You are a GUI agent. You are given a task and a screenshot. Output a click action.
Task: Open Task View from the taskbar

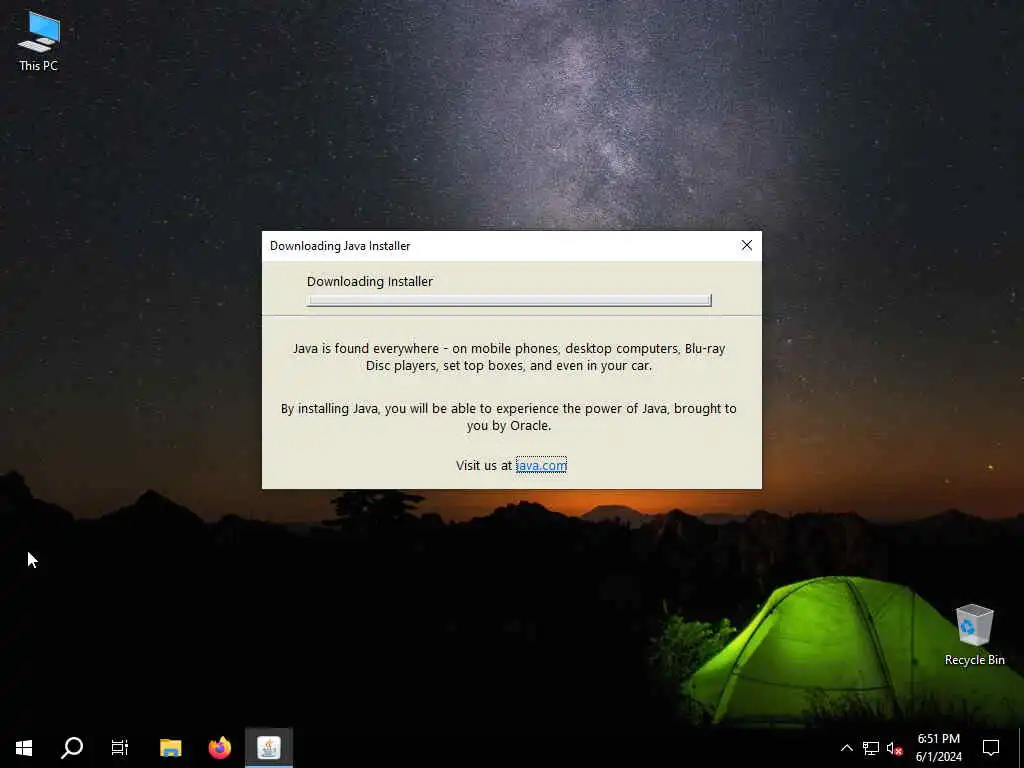coord(120,748)
